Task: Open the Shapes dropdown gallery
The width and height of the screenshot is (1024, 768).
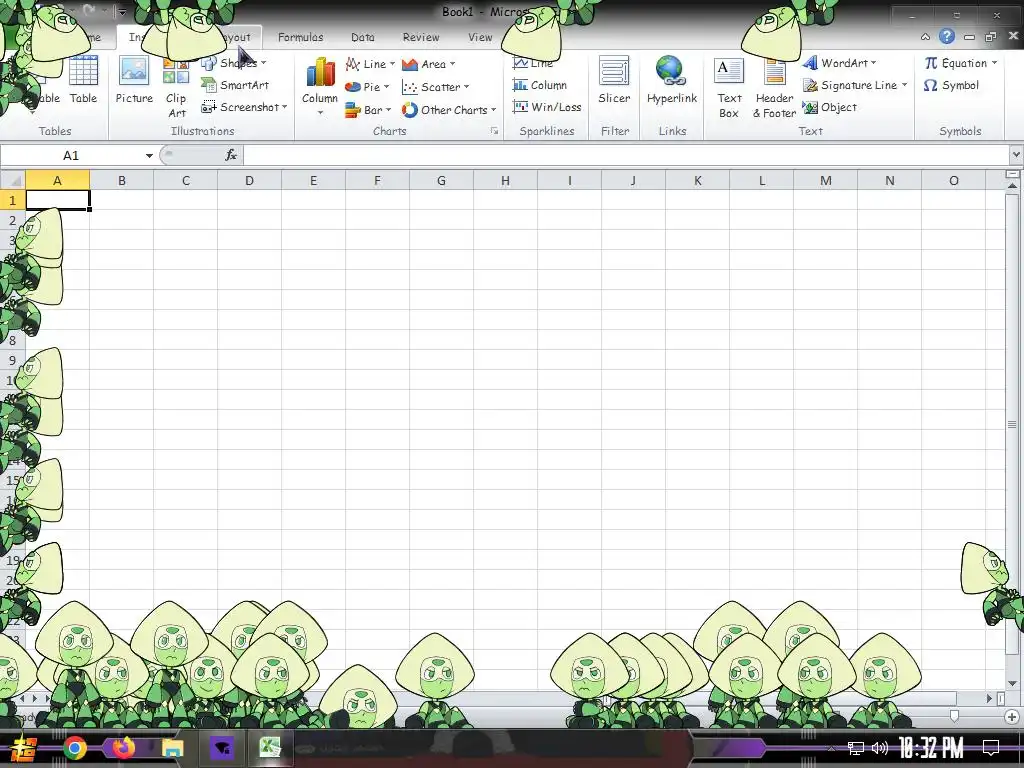Action: [x=234, y=63]
